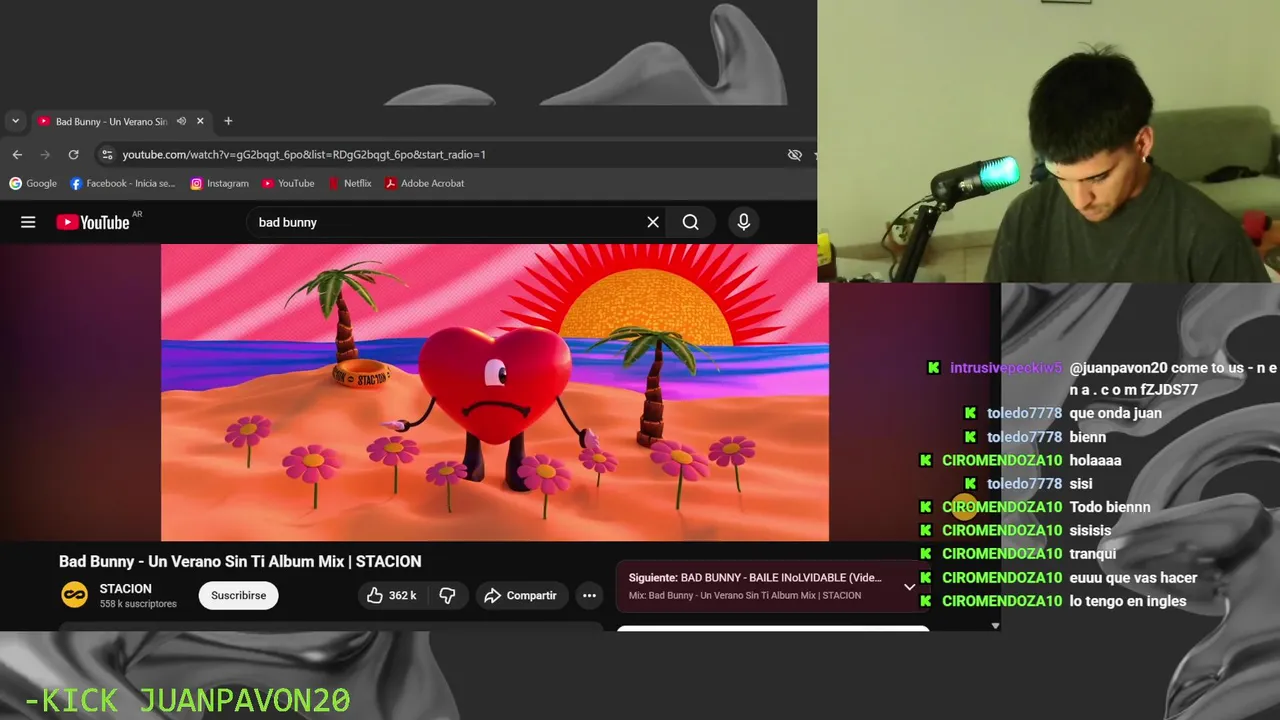This screenshot has width=1280, height=720.
Task: Expand the Siguiente playlist panel chevron
Action: [x=909, y=587]
